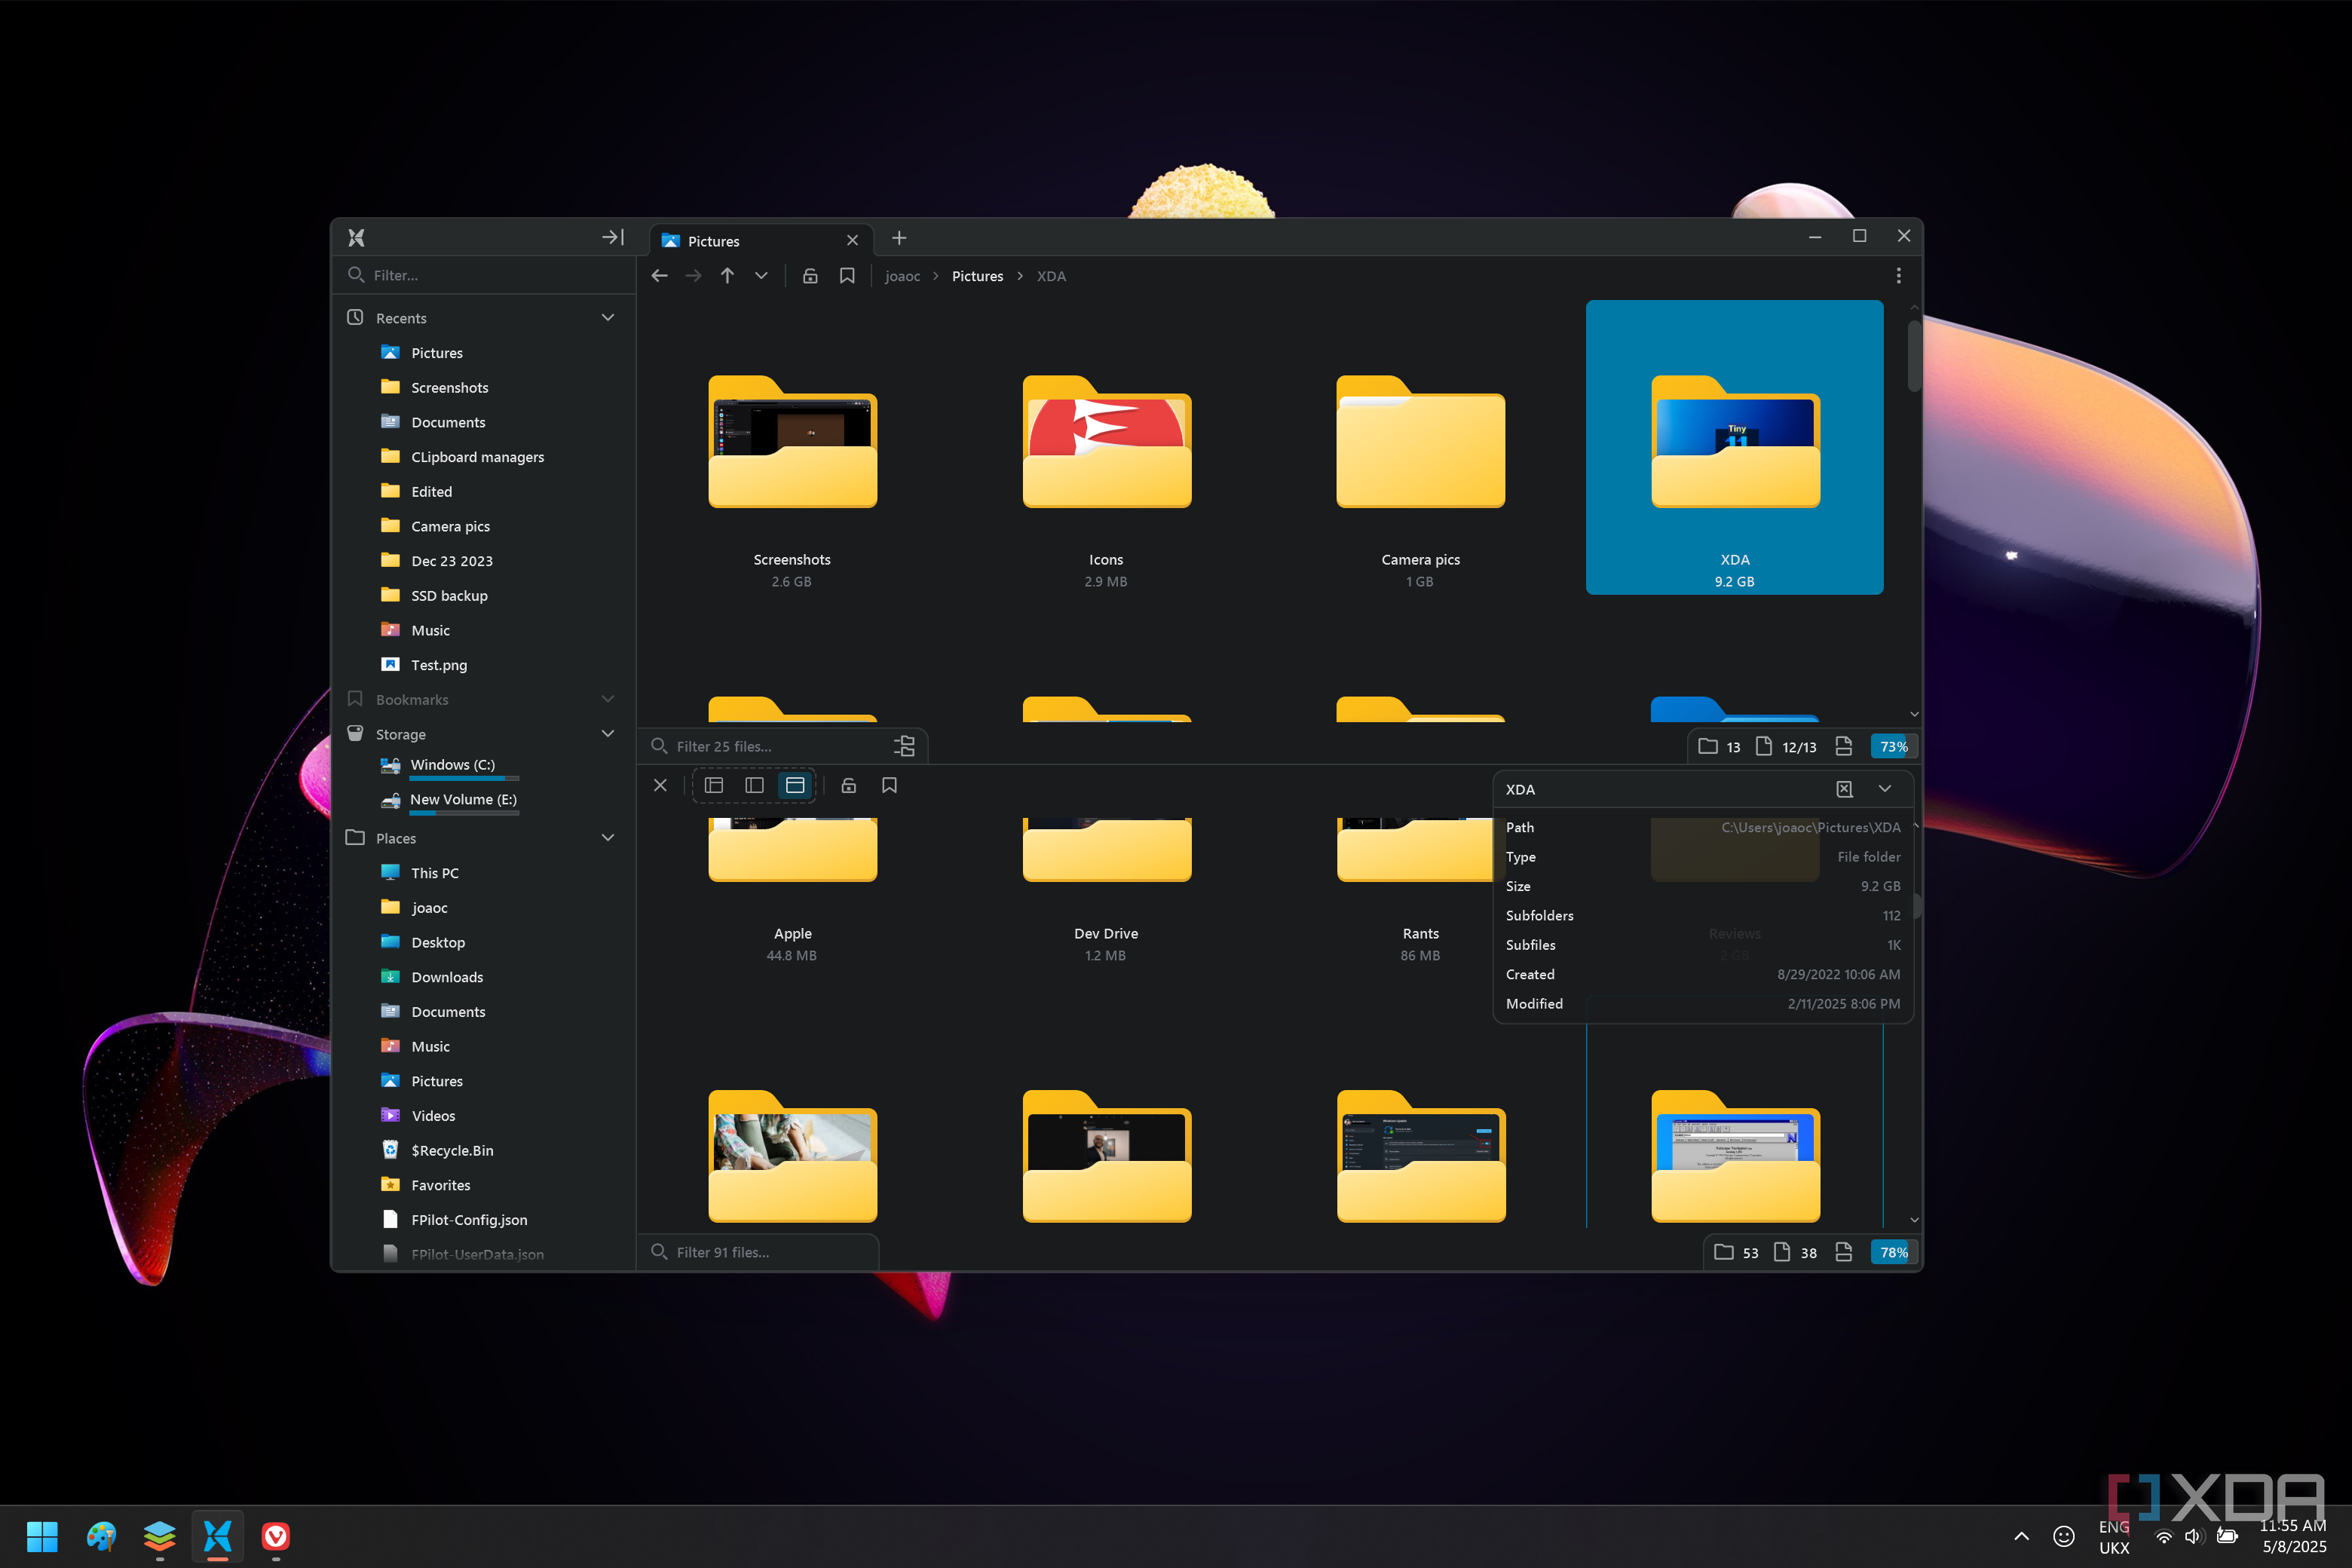Close the XDA properties panel with the boxed X icon
This screenshot has width=2352, height=1568.
point(1844,789)
